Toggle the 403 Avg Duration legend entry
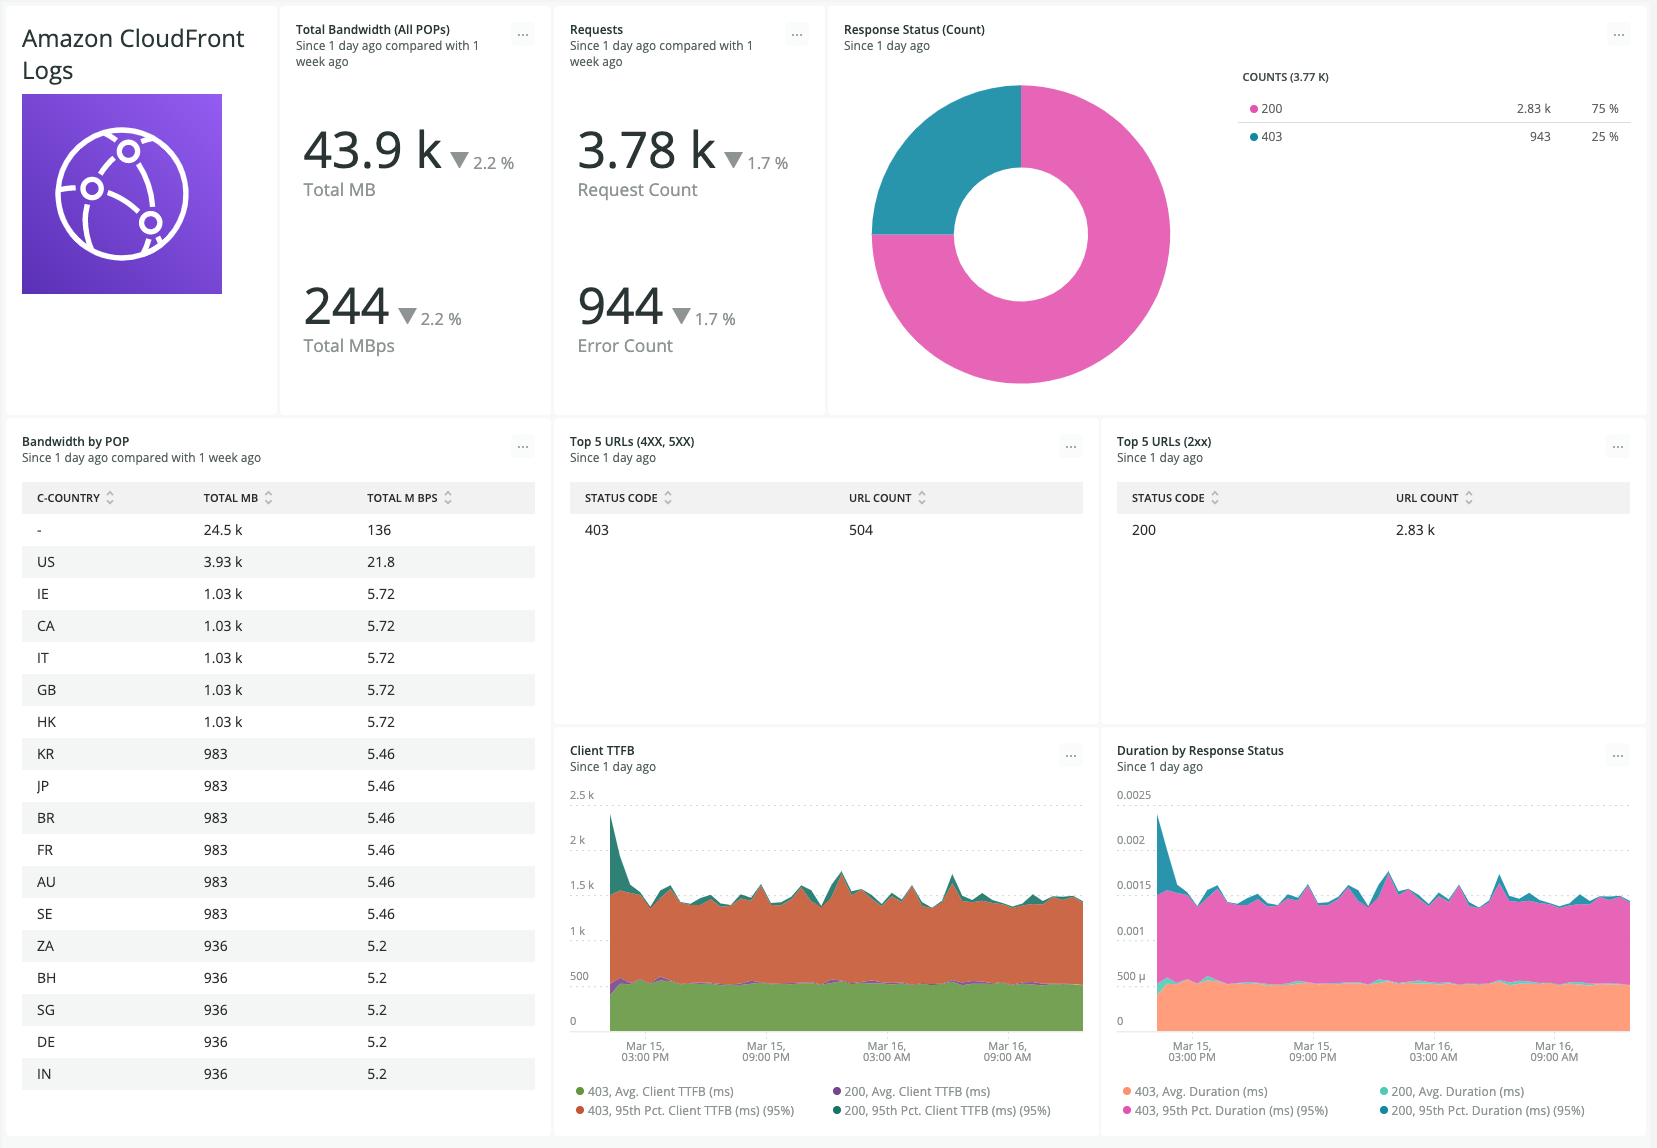 [x=1197, y=1091]
